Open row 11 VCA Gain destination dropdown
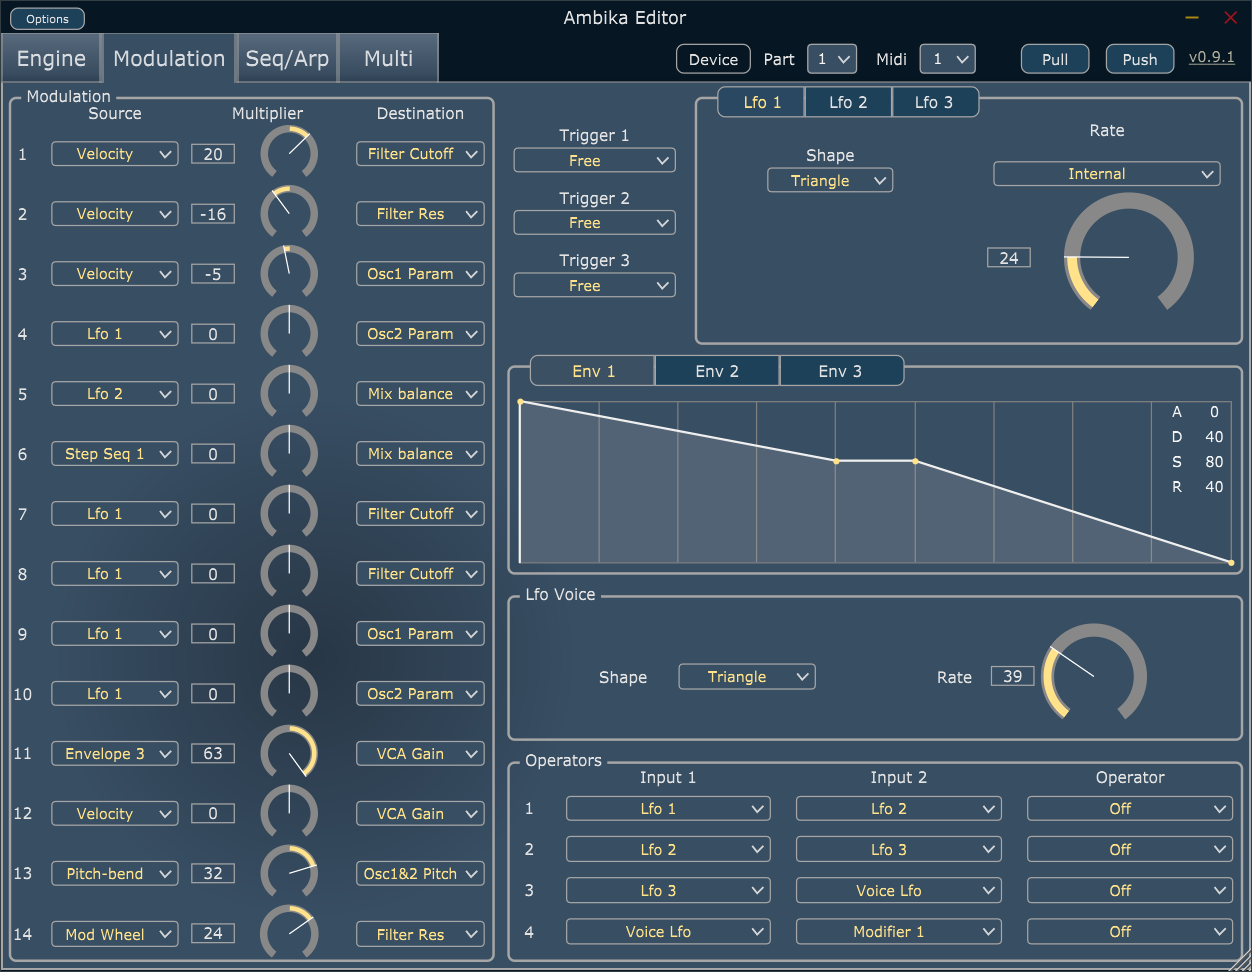1252x972 pixels. [x=420, y=754]
